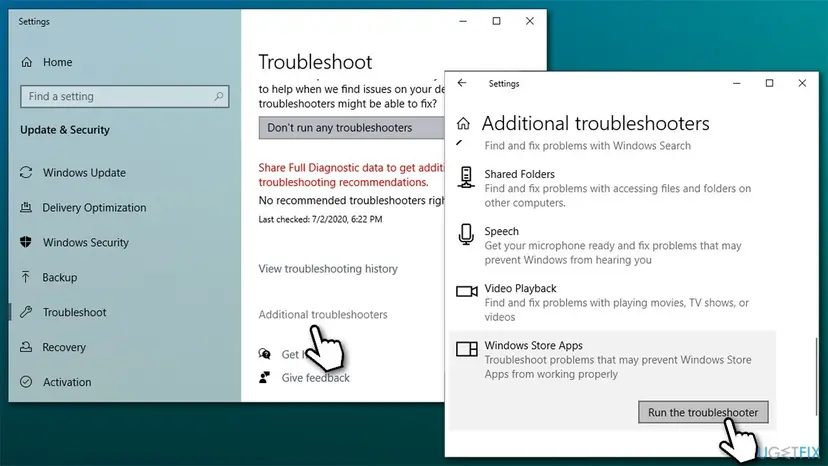
Task: Open the Backup section
Action: pyautogui.click(x=60, y=277)
